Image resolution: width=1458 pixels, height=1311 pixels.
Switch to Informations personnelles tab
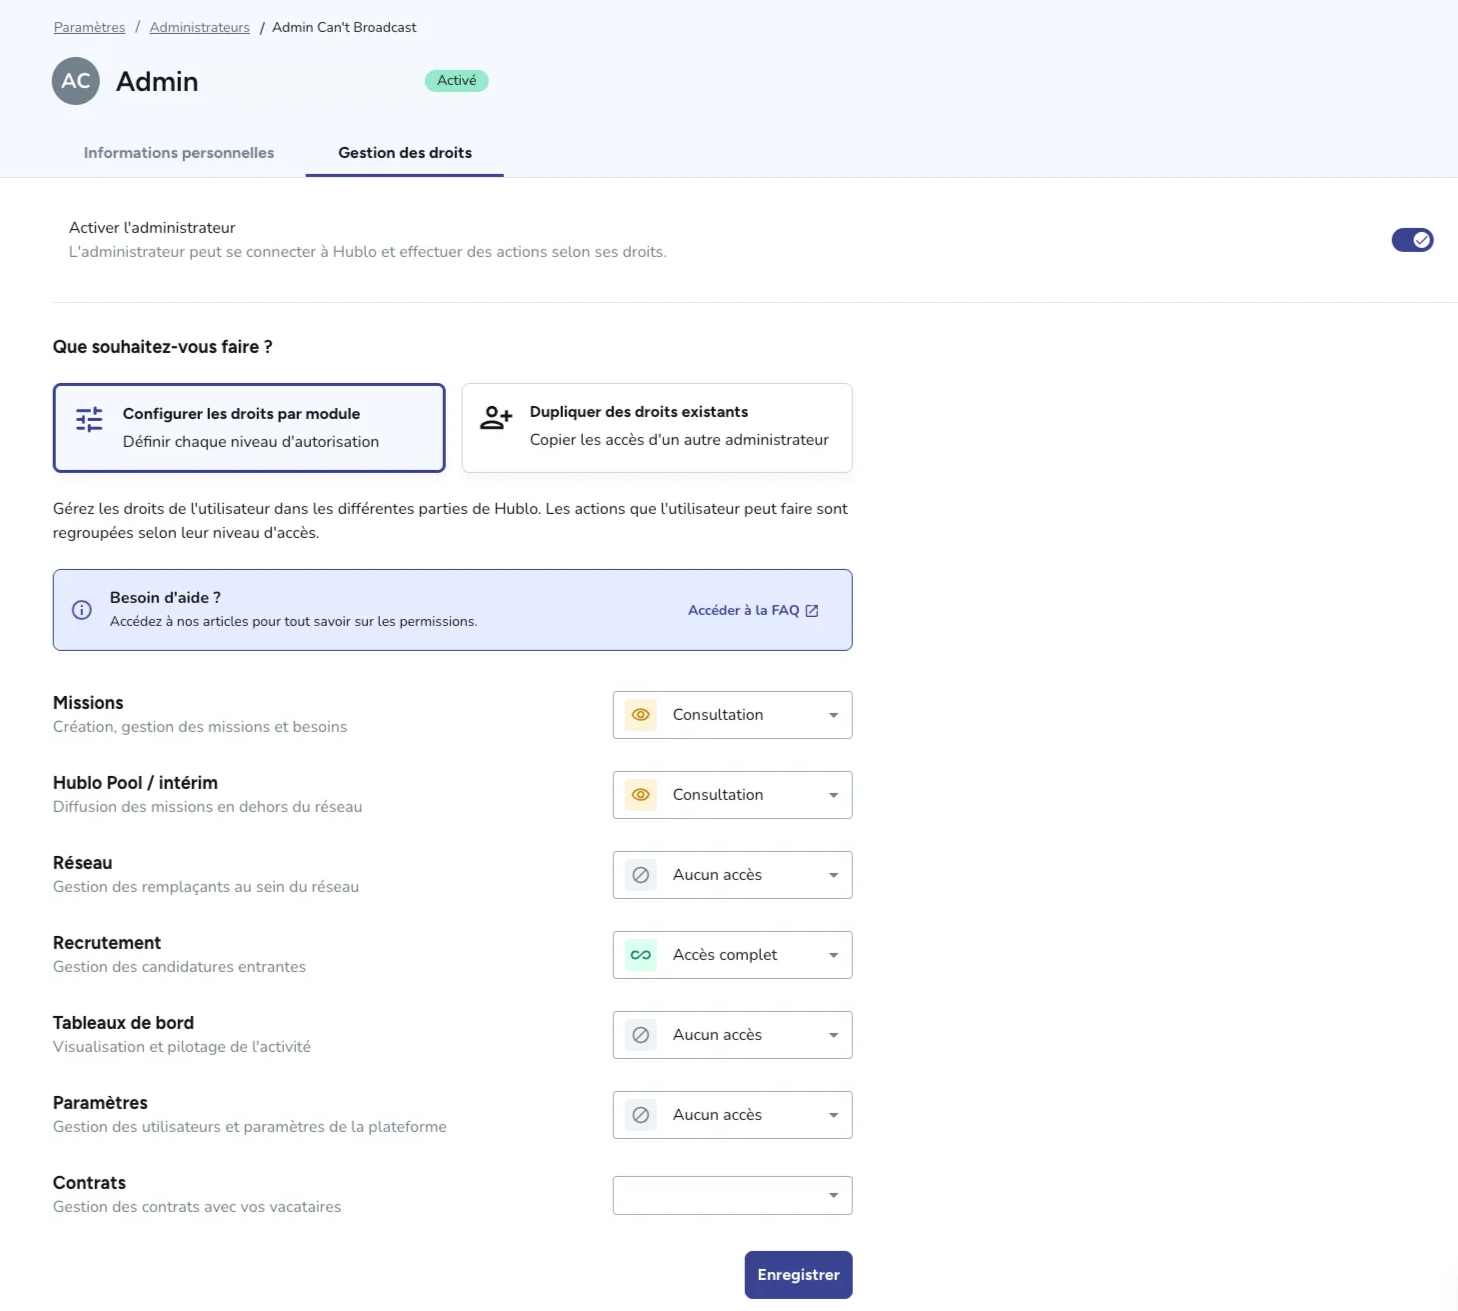click(179, 153)
